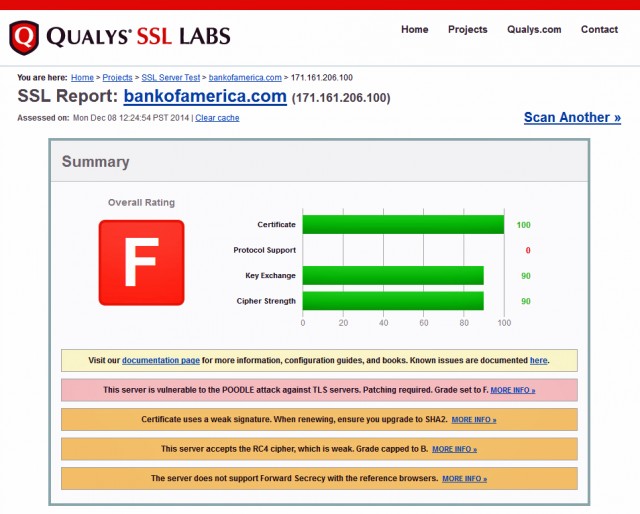Screen dimensions: 640x514
Task: Click the Certificate score green bar
Action: pos(403,225)
